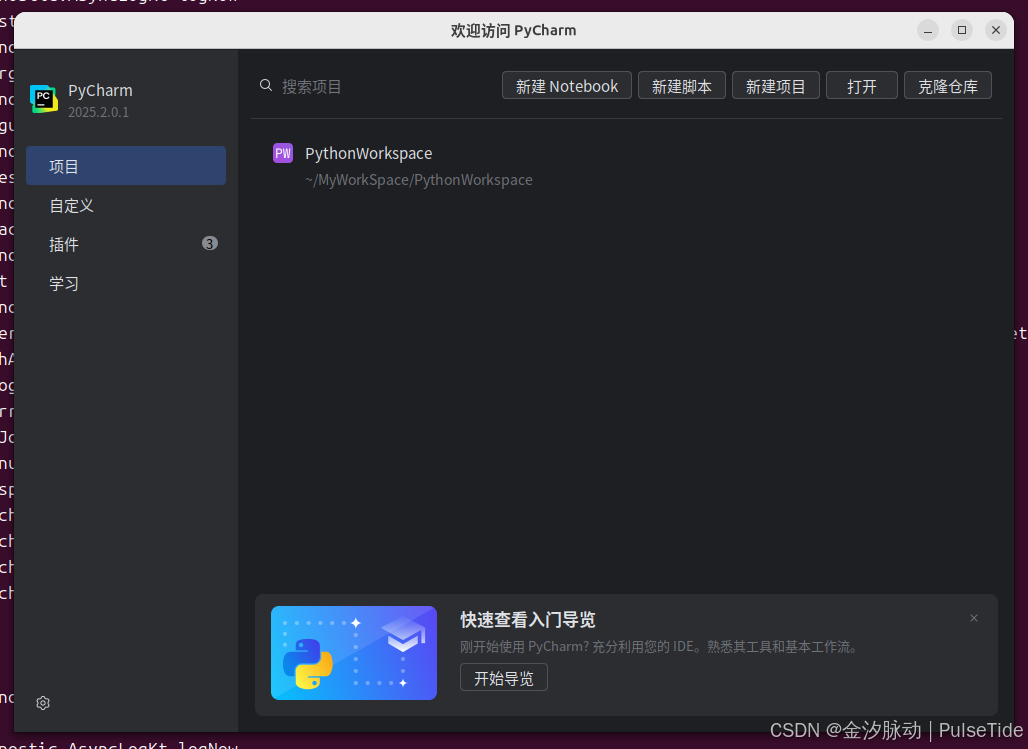Minimize the PyCharm welcome window
Image resolution: width=1028 pixels, height=749 pixels.
coord(928,30)
